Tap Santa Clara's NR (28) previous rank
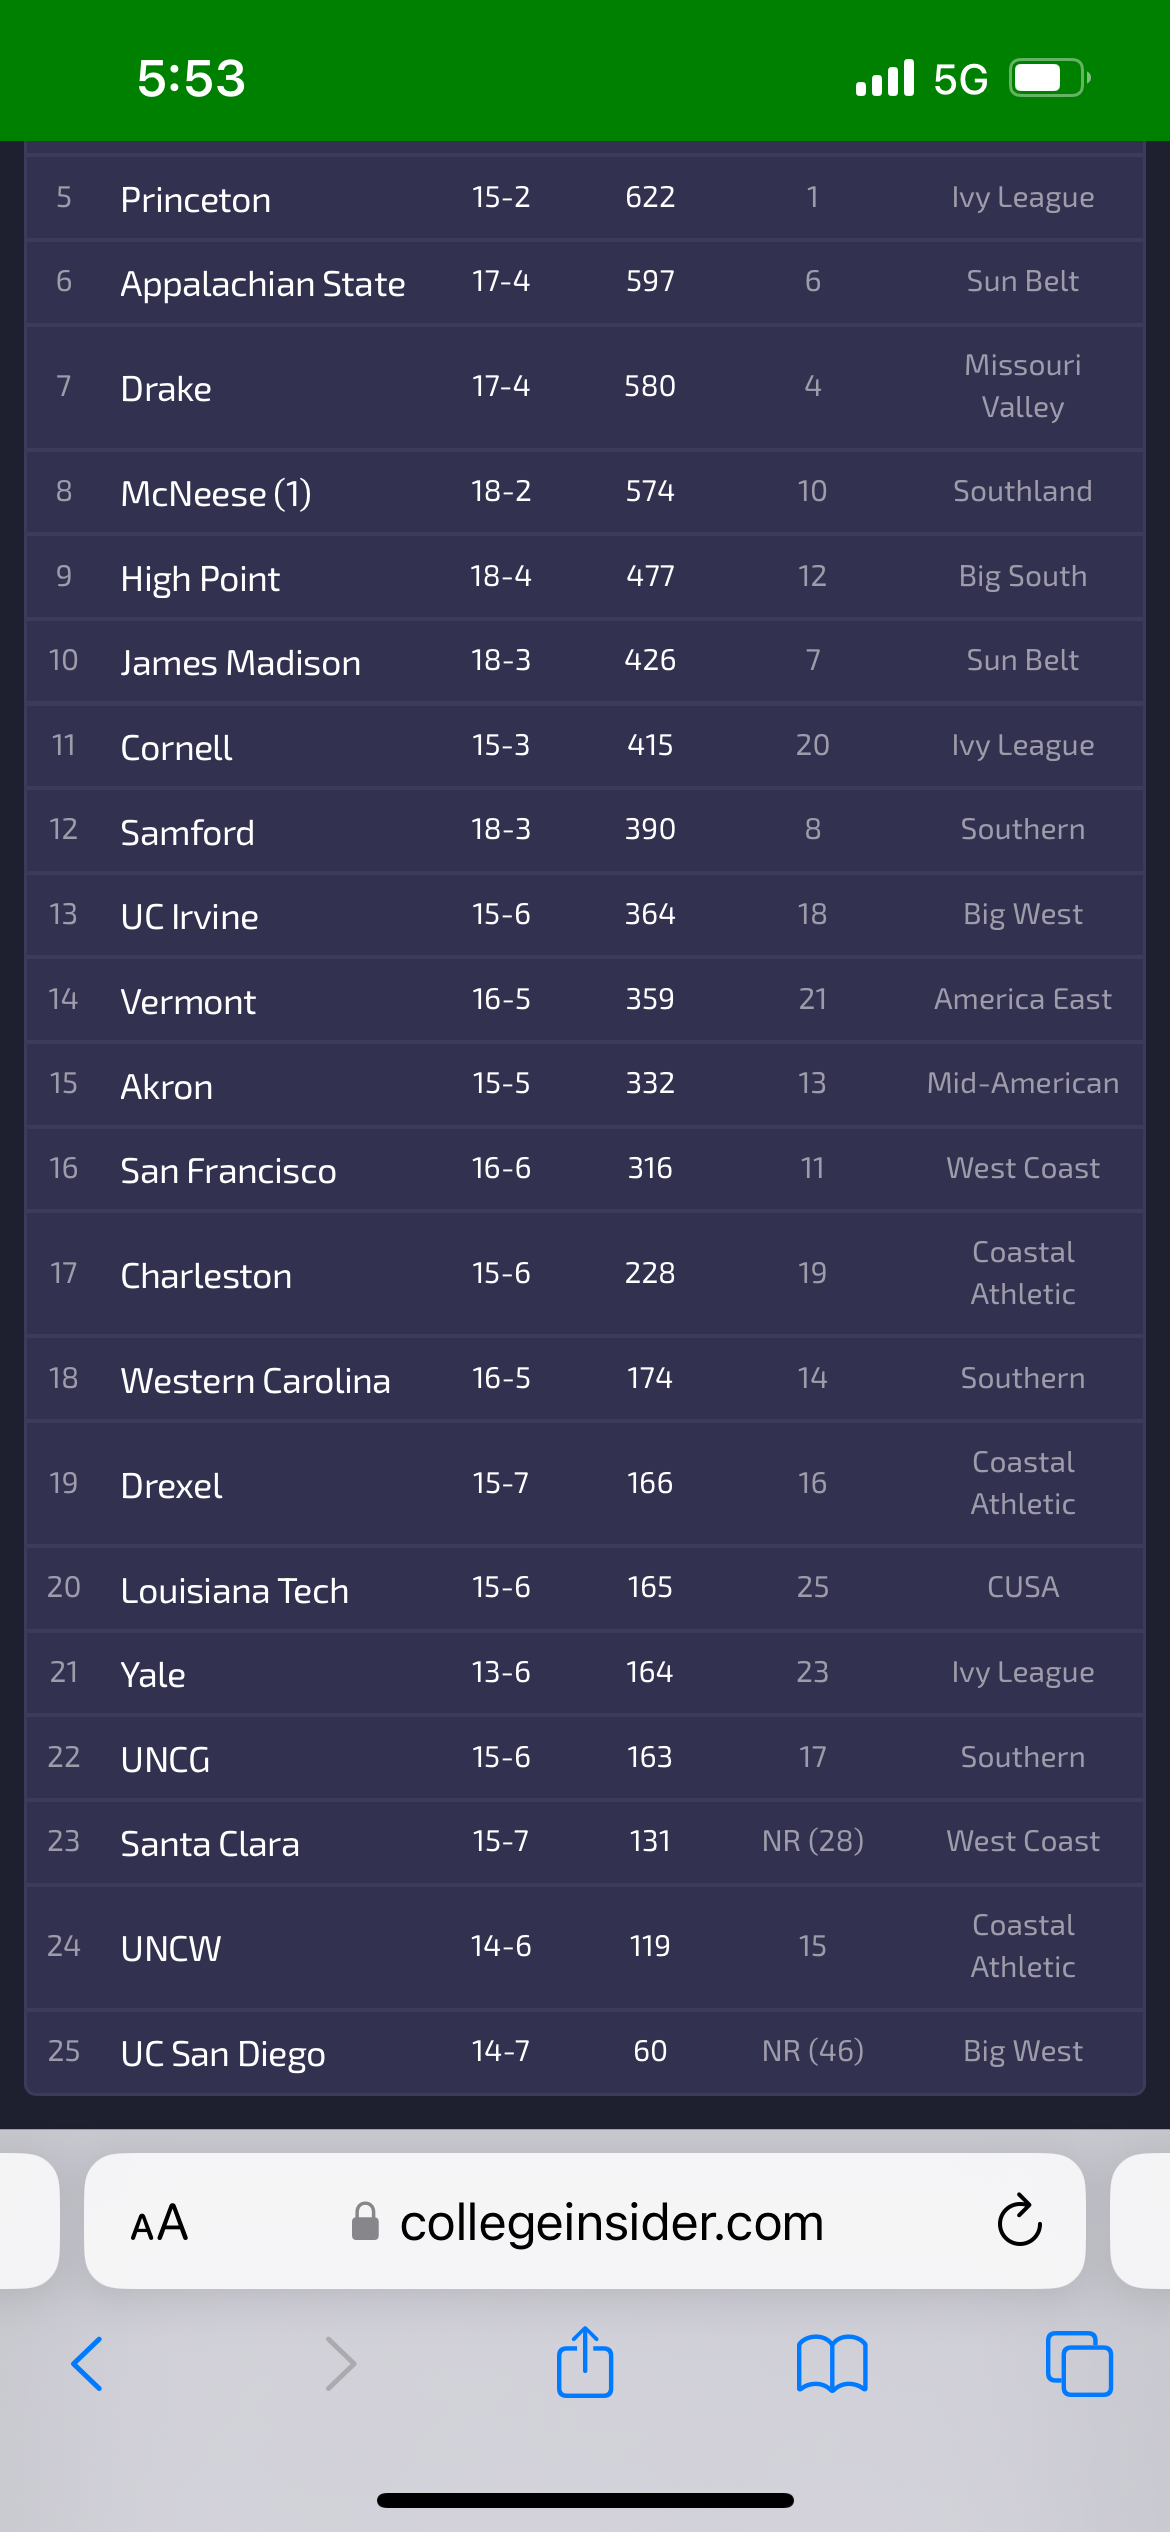 click(x=812, y=1841)
